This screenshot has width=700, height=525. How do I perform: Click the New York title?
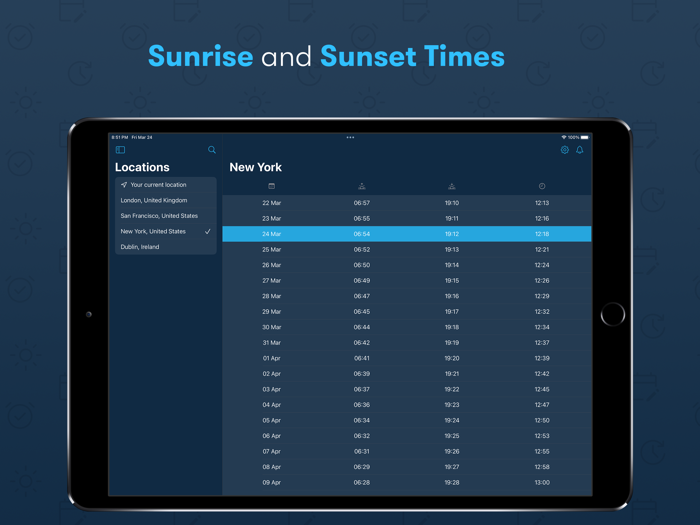[x=255, y=167]
